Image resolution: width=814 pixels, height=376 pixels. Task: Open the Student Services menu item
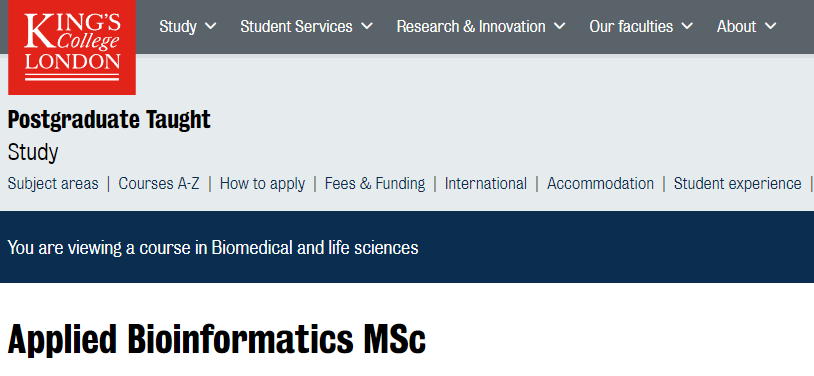296,26
